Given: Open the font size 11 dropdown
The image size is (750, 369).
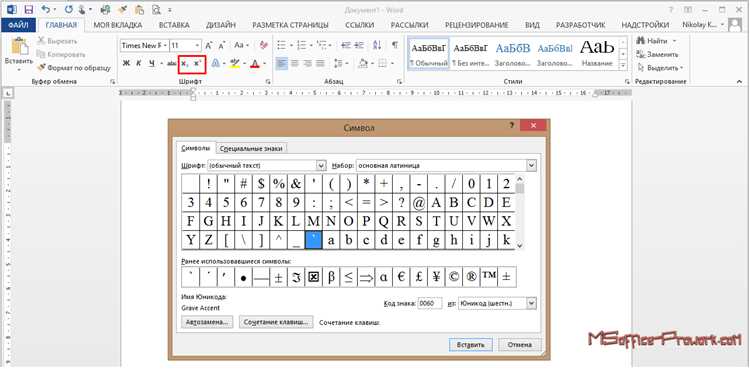Looking at the screenshot, I should click(x=197, y=45).
